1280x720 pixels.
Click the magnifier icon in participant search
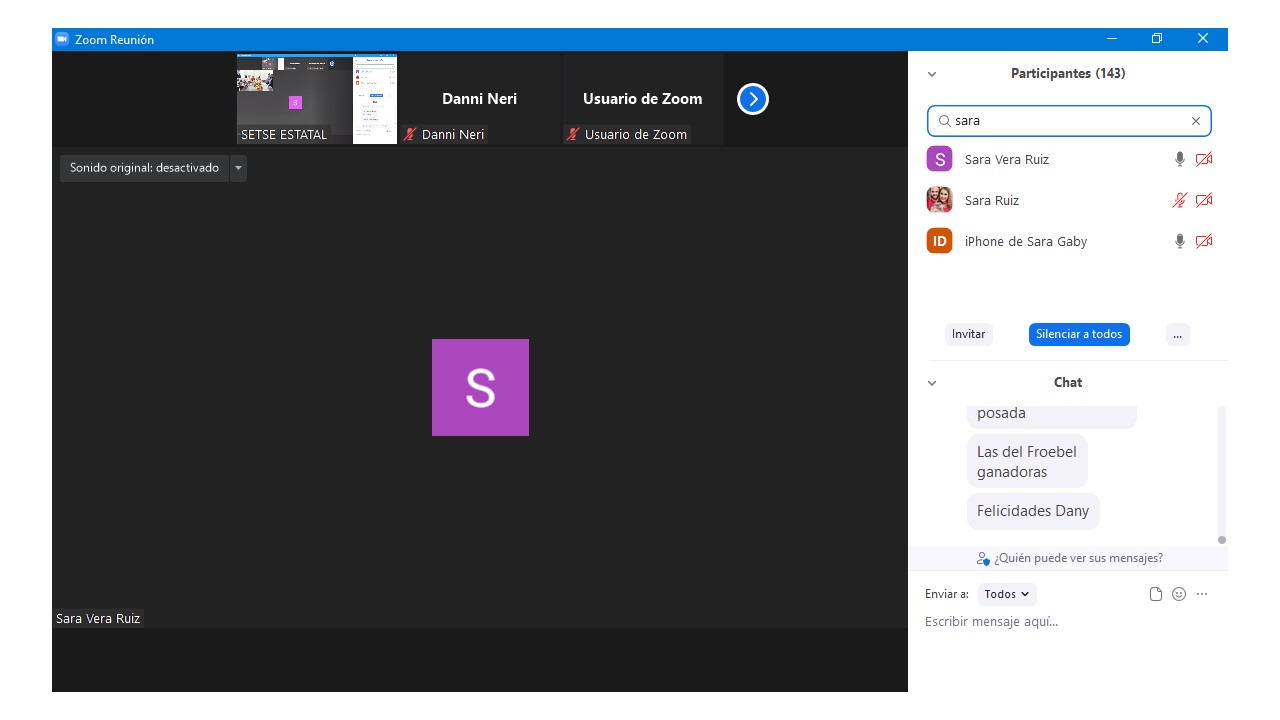click(943, 121)
